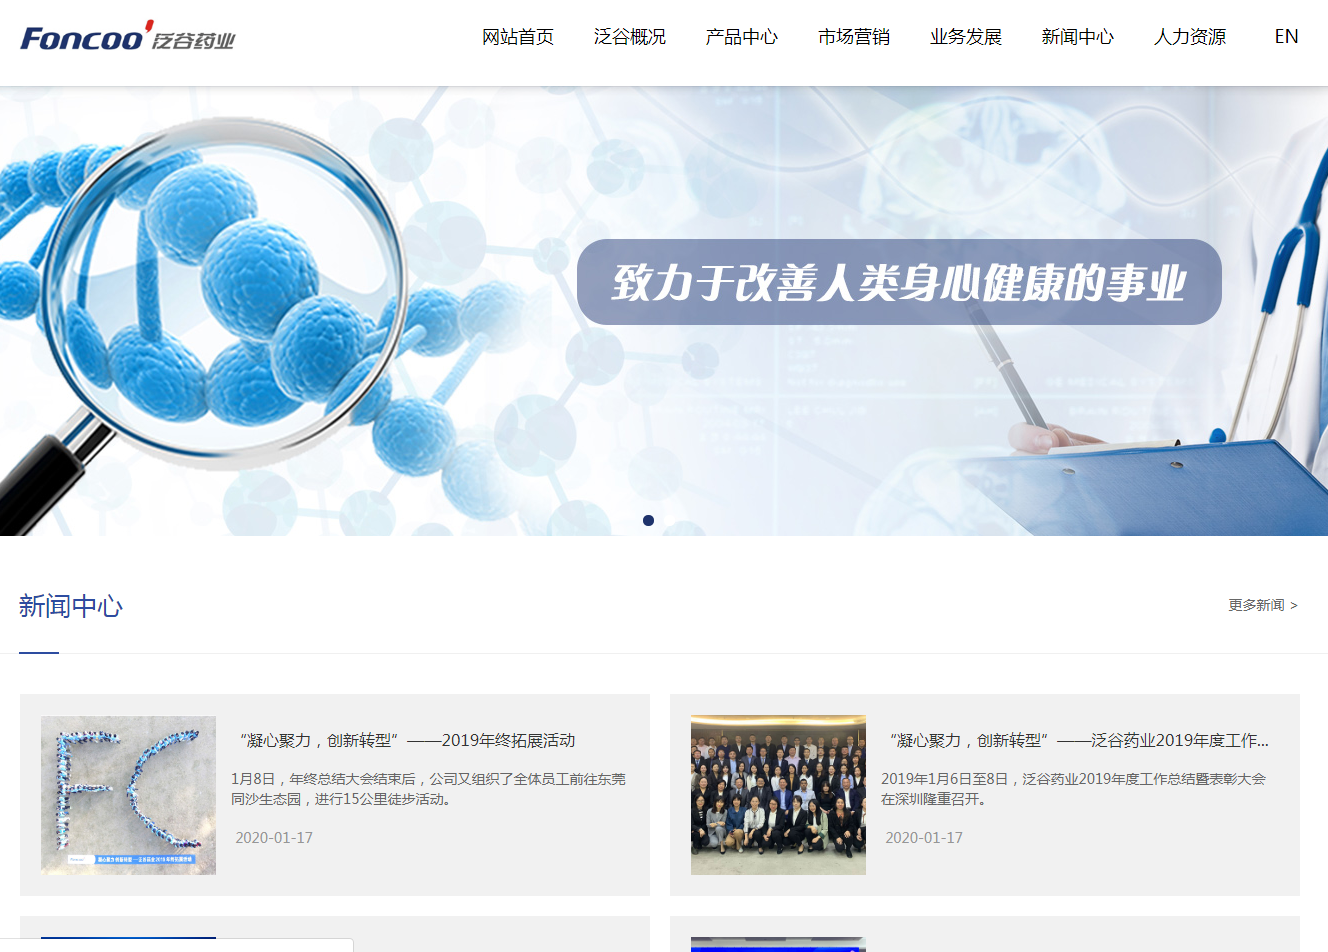
Task: Open the 市场营销 section
Action: click(x=854, y=36)
